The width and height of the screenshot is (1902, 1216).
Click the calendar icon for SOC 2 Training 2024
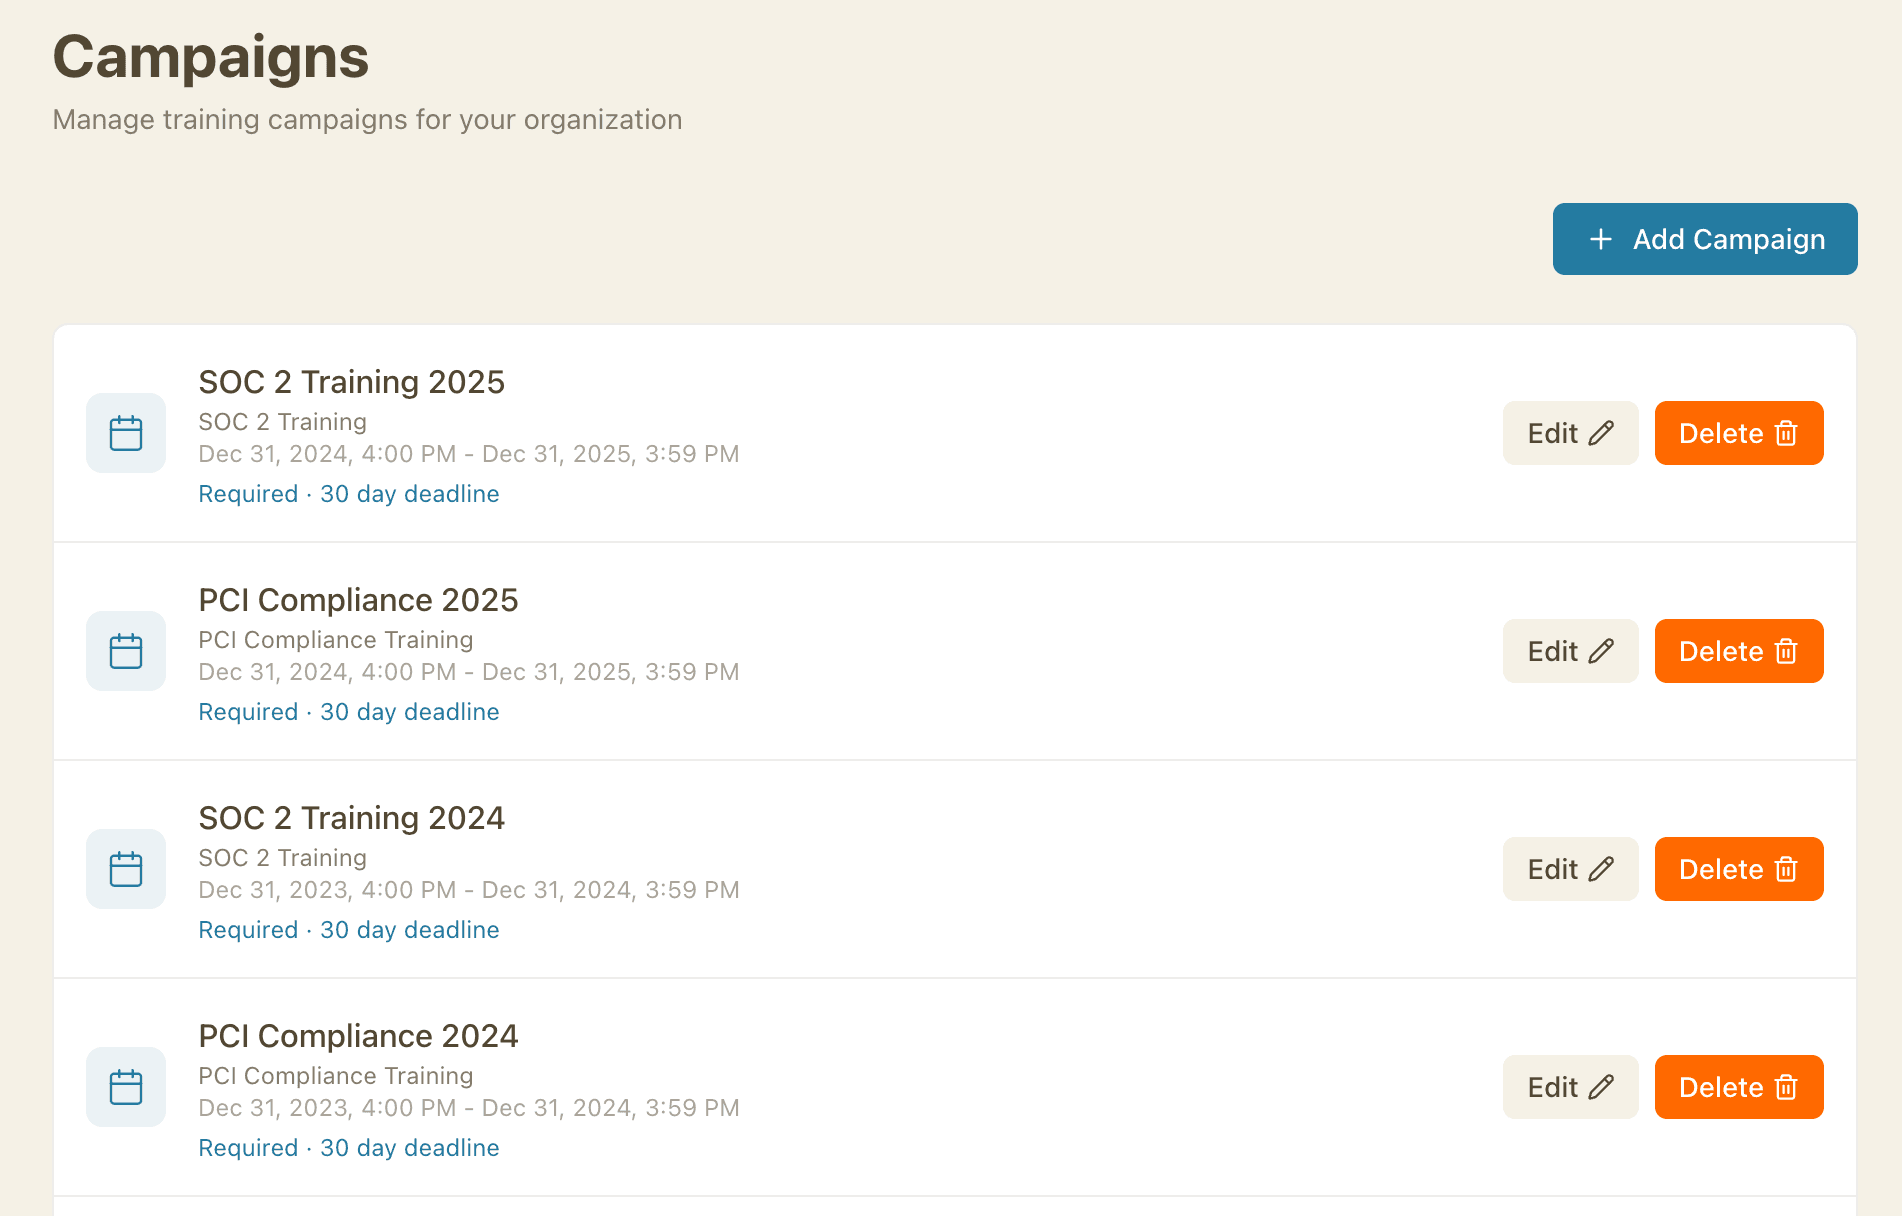[125, 868]
